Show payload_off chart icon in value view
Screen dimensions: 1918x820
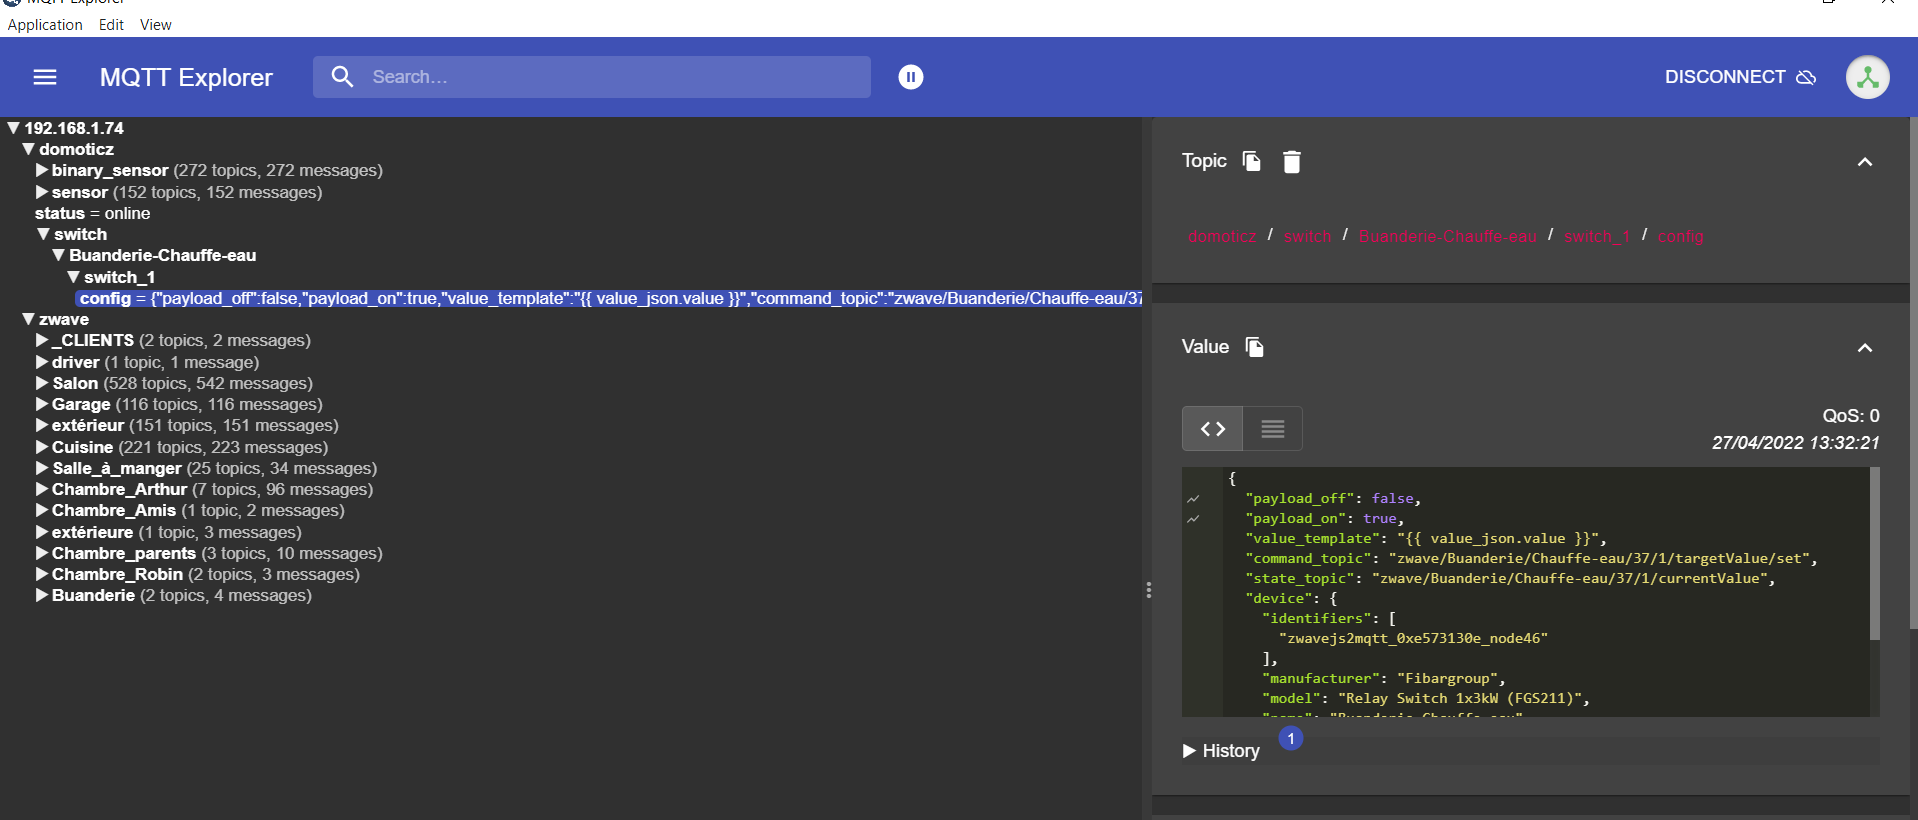point(1193,499)
